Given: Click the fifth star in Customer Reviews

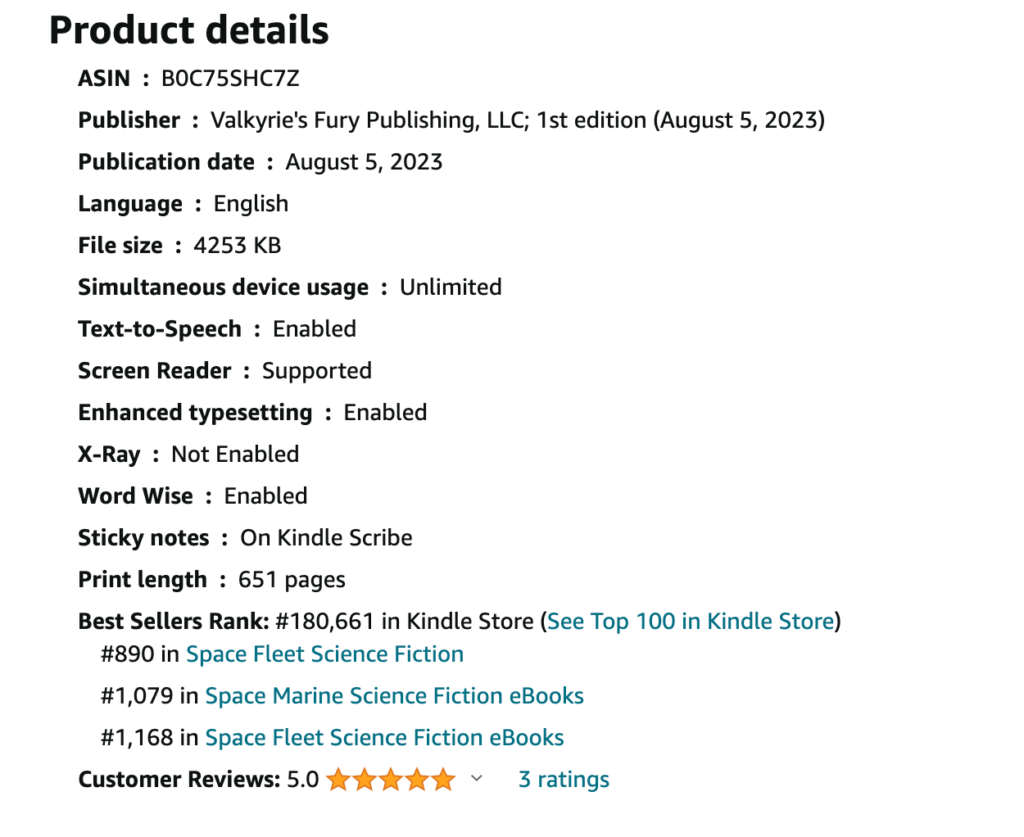Looking at the screenshot, I should 442,780.
